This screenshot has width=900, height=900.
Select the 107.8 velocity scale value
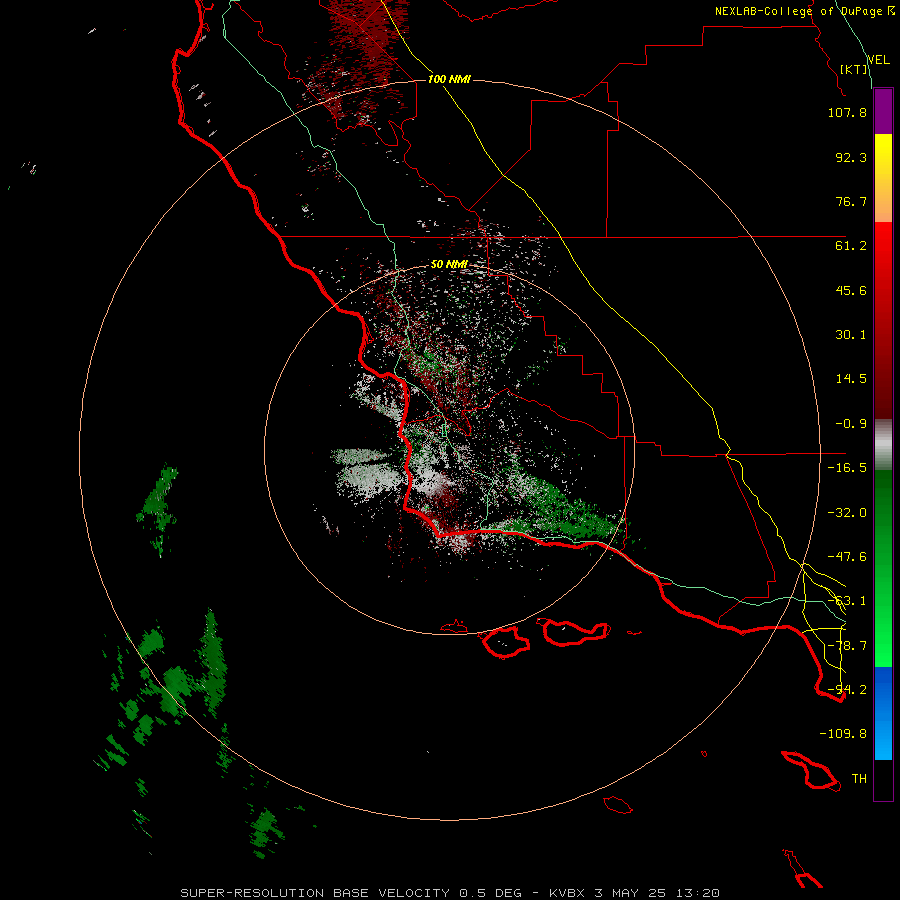(x=847, y=112)
